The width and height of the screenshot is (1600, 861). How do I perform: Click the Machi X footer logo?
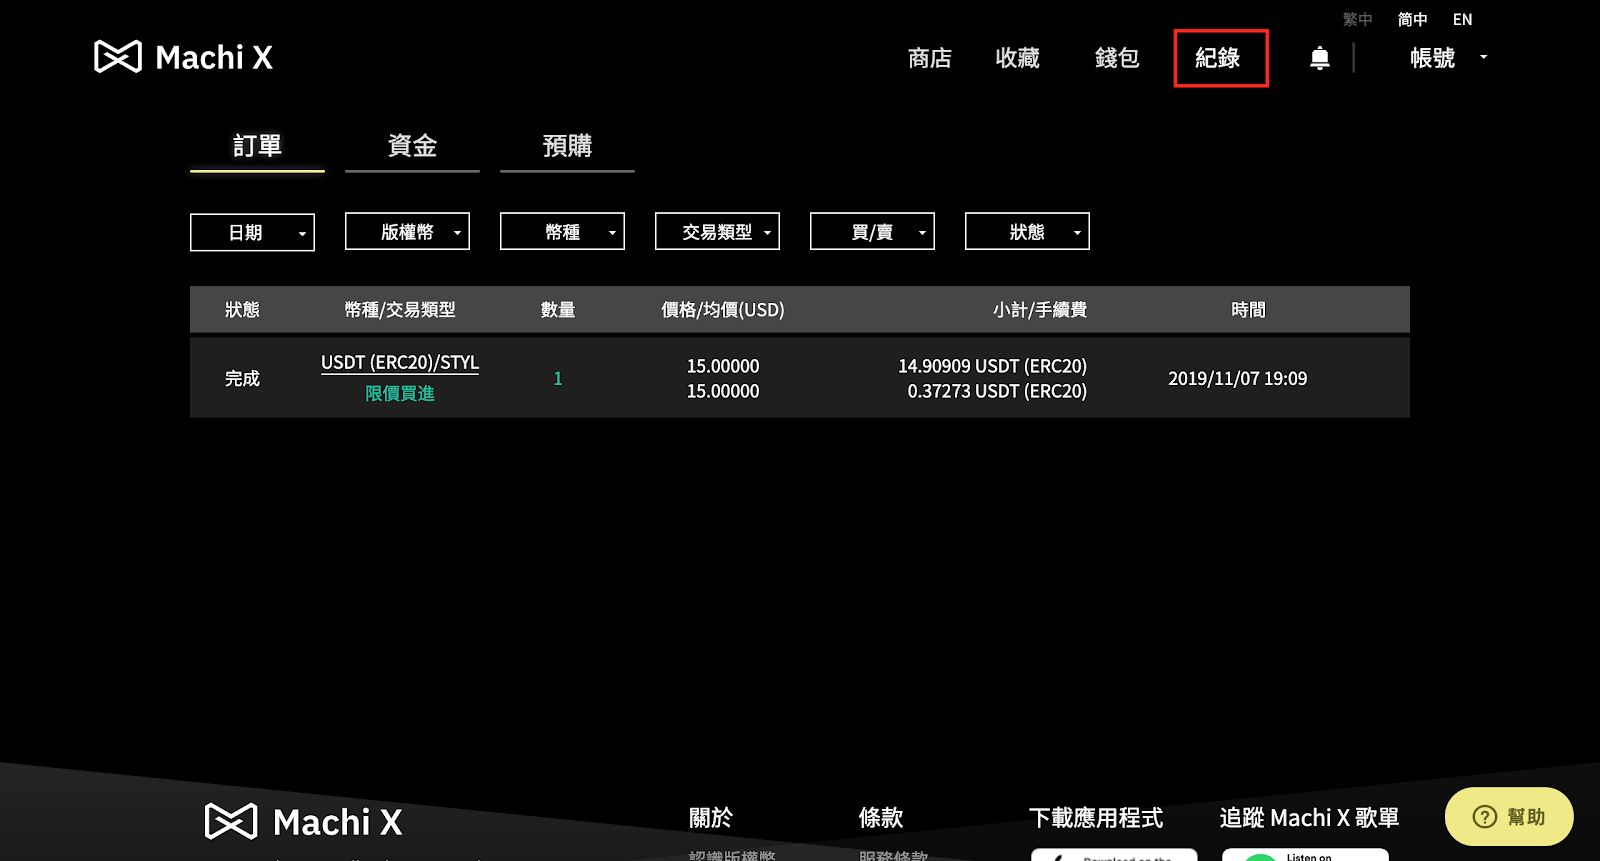pyautogui.click(x=303, y=822)
